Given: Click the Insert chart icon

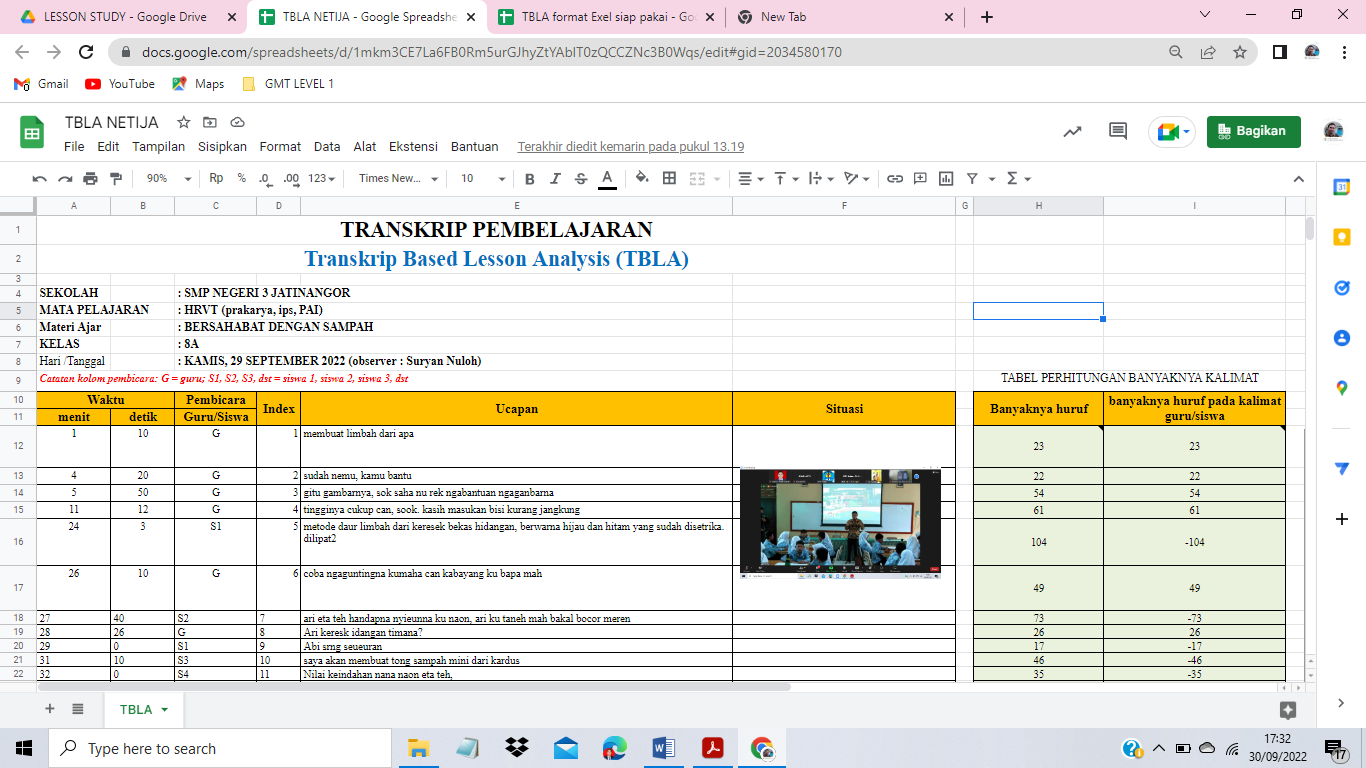Looking at the screenshot, I should pos(945,178).
